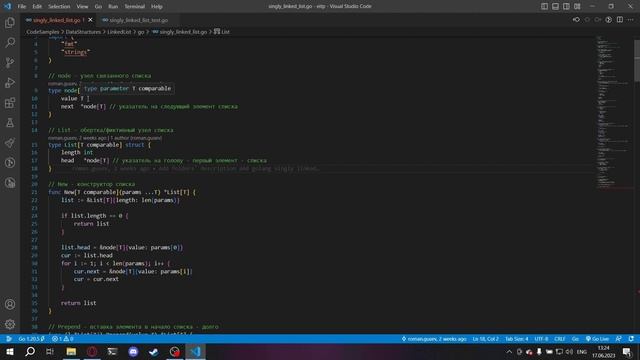This screenshot has width=640, height=360.
Task: Go to line via Ln 18, Col 2
Action: coord(485,339)
